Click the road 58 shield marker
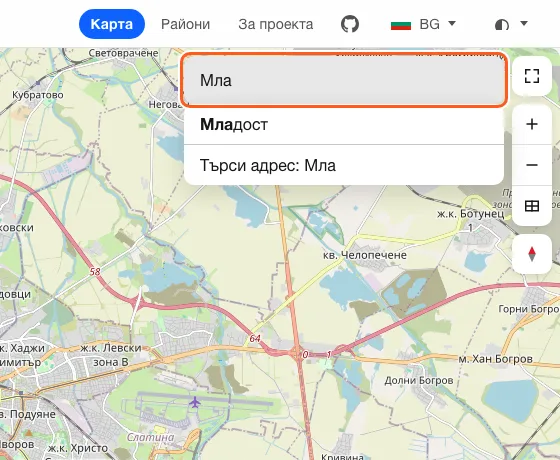Viewport: 560px width, 460px height. (x=95, y=272)
